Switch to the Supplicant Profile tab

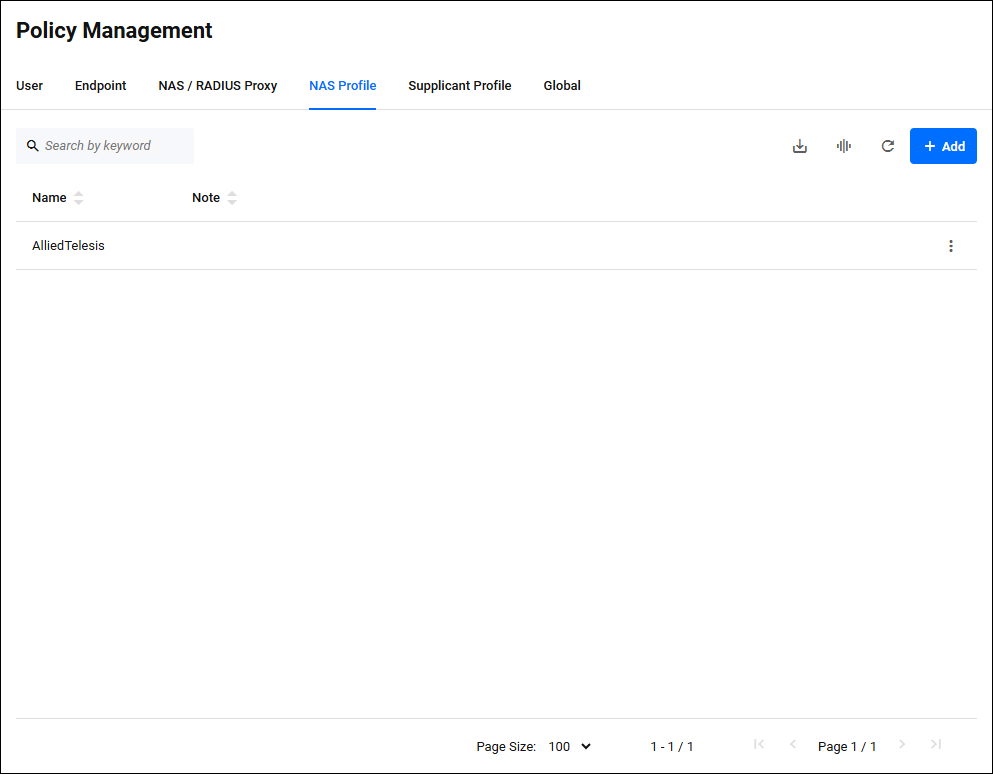(x=460, y=86)
